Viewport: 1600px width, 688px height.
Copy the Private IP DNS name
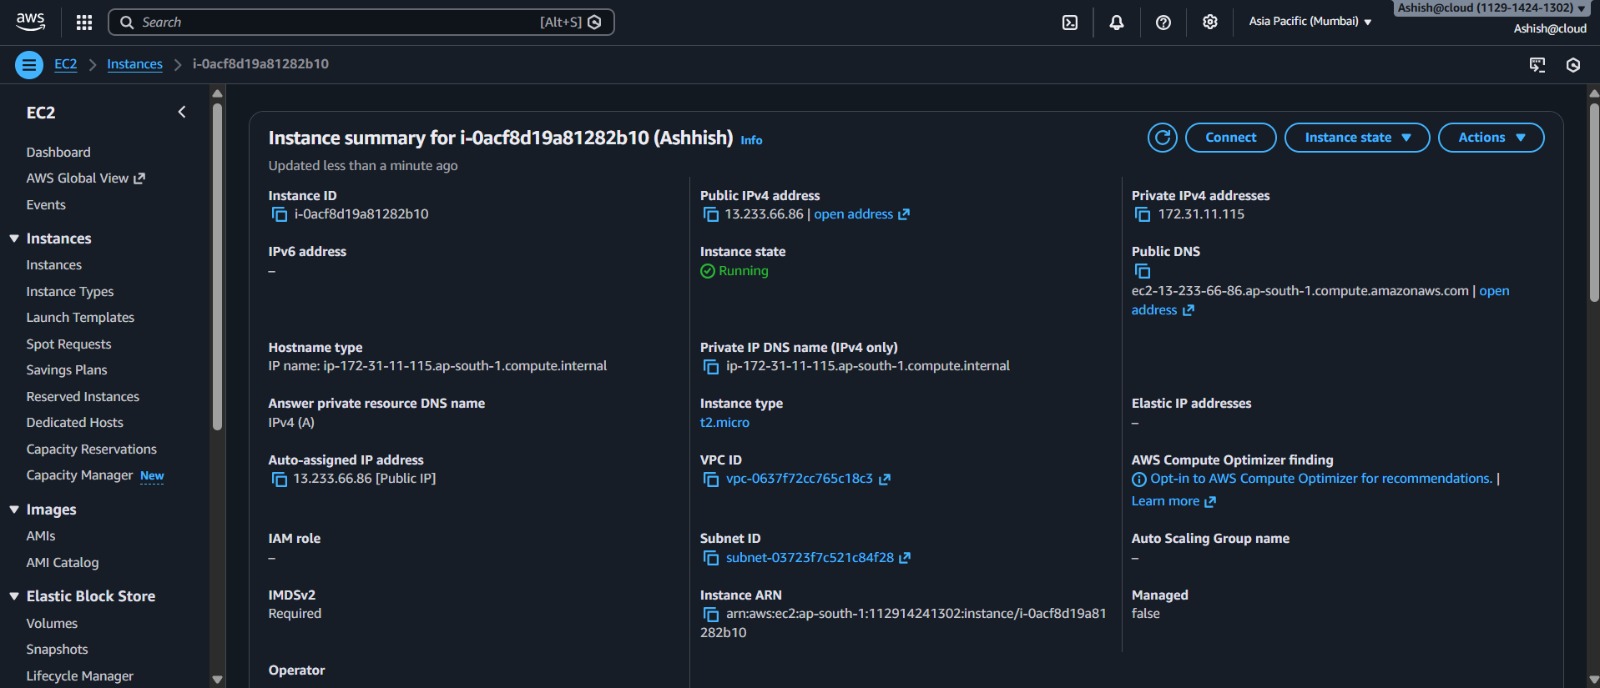click(711, 367)
